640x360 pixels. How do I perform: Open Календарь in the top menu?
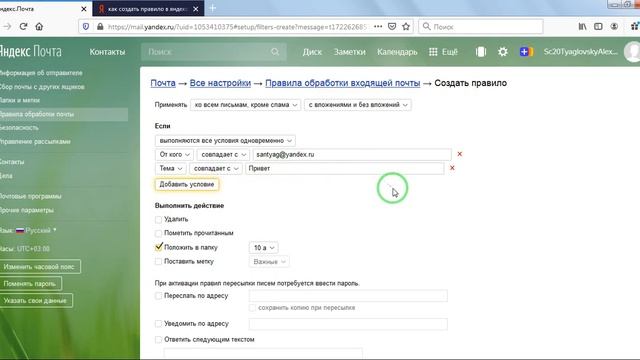click(x=397, y=52)
